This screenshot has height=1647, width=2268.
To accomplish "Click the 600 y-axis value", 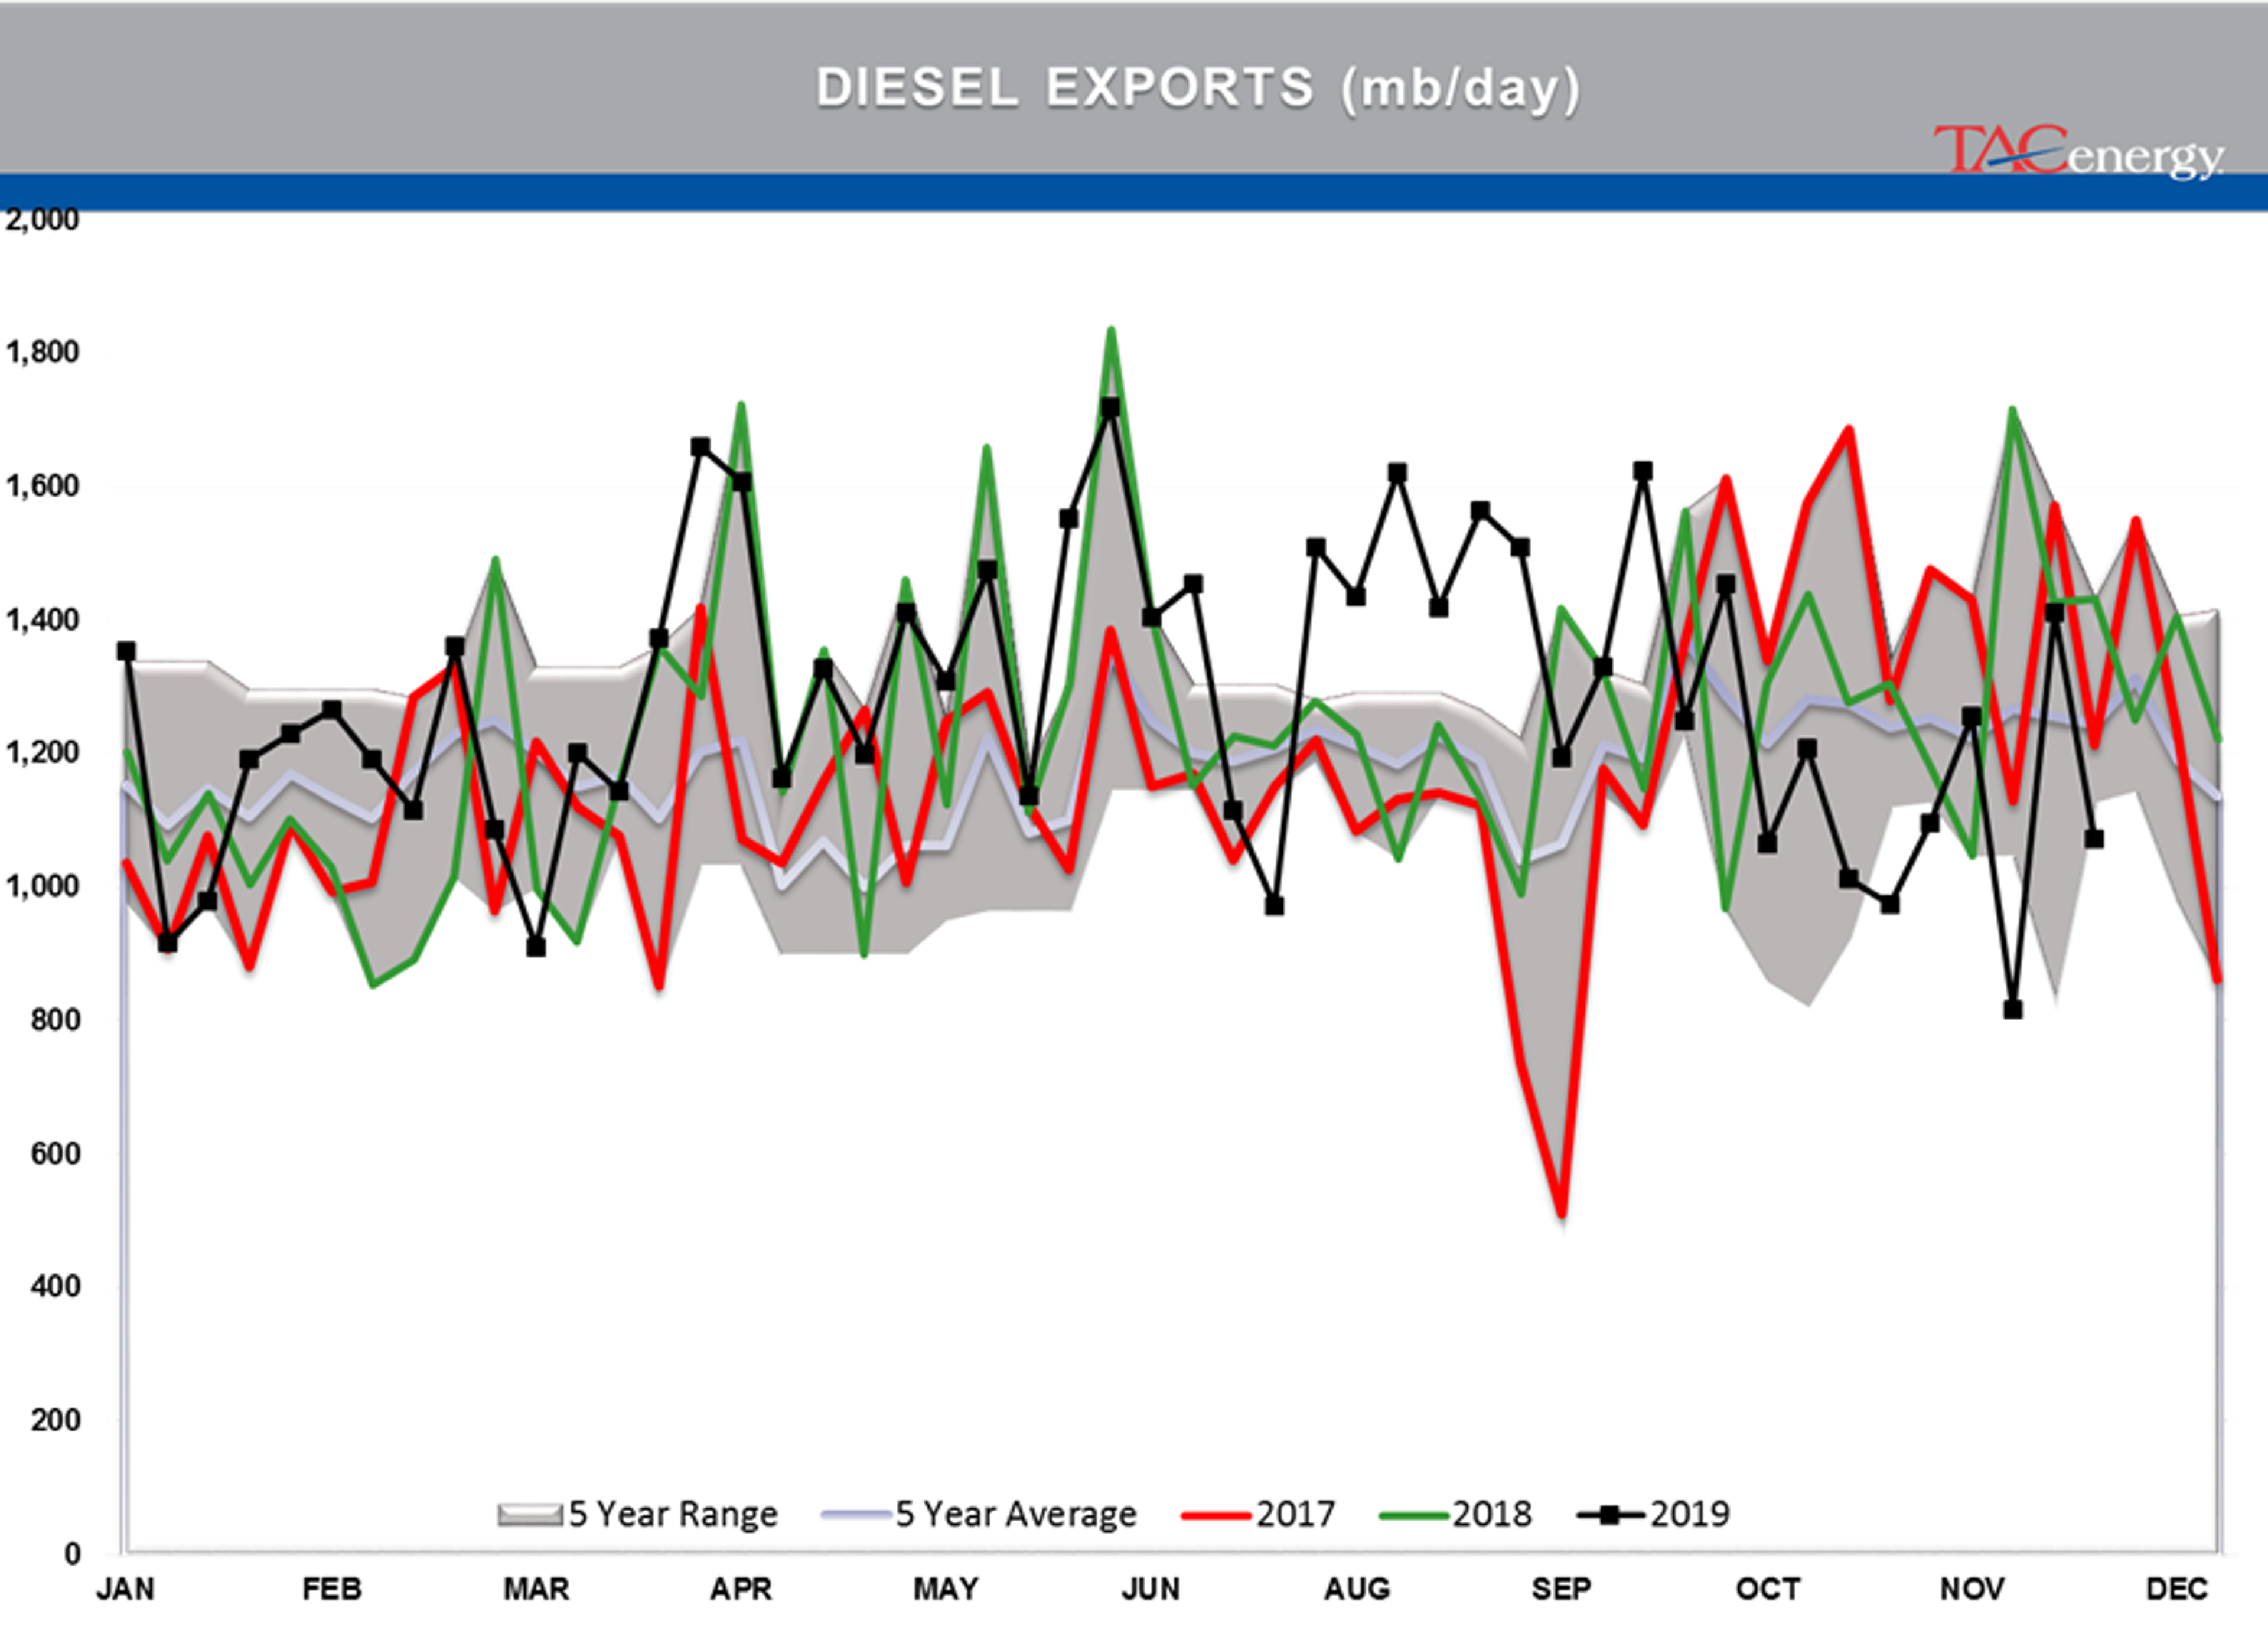I will (55, 1153).
